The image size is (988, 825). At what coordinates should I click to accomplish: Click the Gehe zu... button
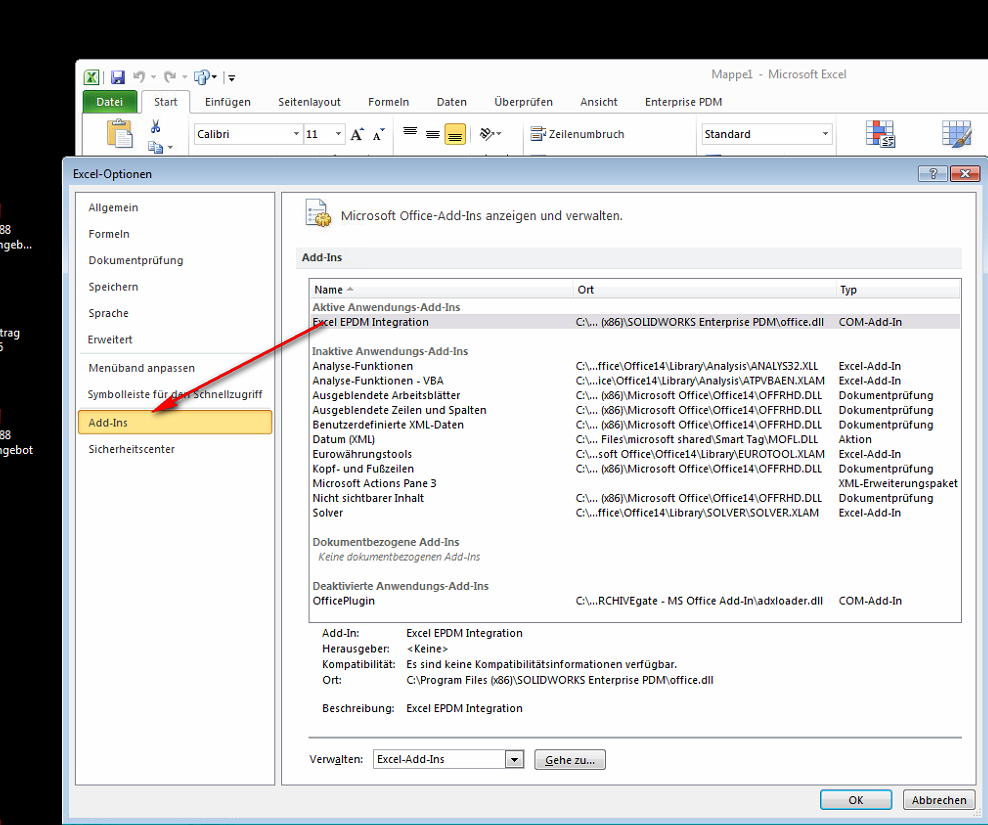(x=570, y=759)
